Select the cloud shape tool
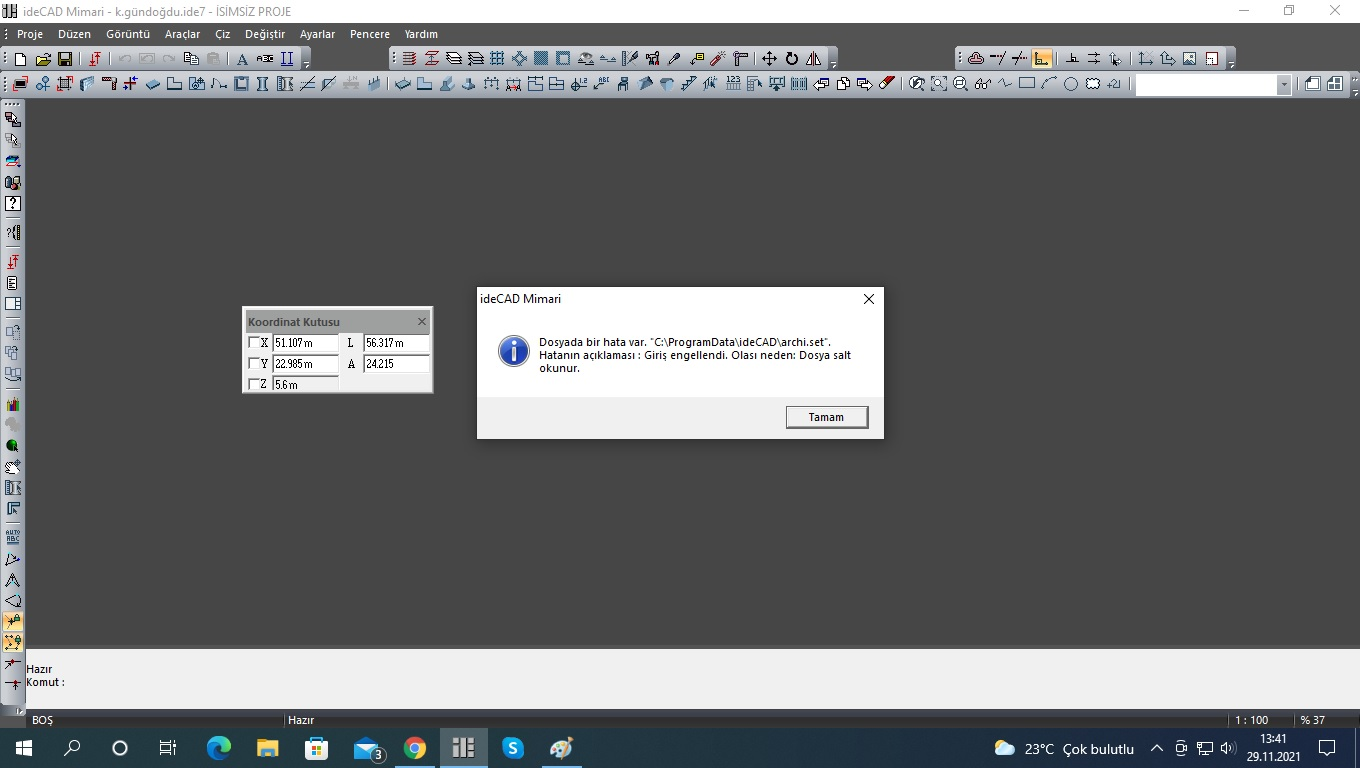Viewport: 1360px width, 768px height. point(1092,84)
